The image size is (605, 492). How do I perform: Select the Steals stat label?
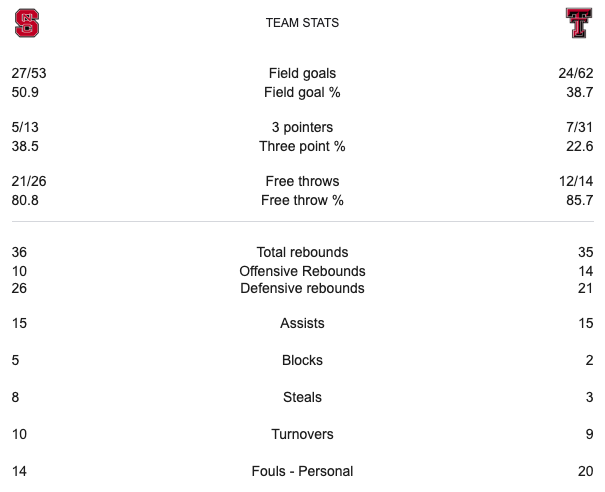302,397
